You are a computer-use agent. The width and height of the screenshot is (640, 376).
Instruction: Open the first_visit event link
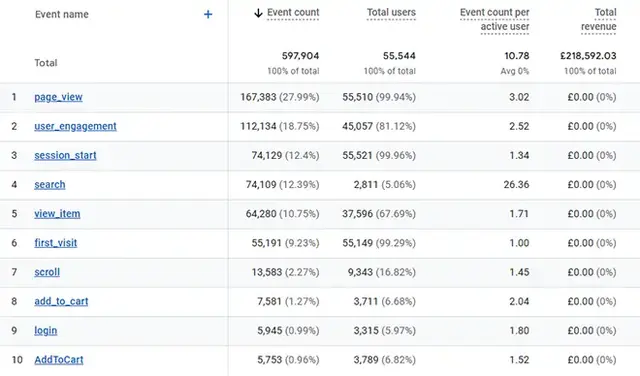[56, 243]
